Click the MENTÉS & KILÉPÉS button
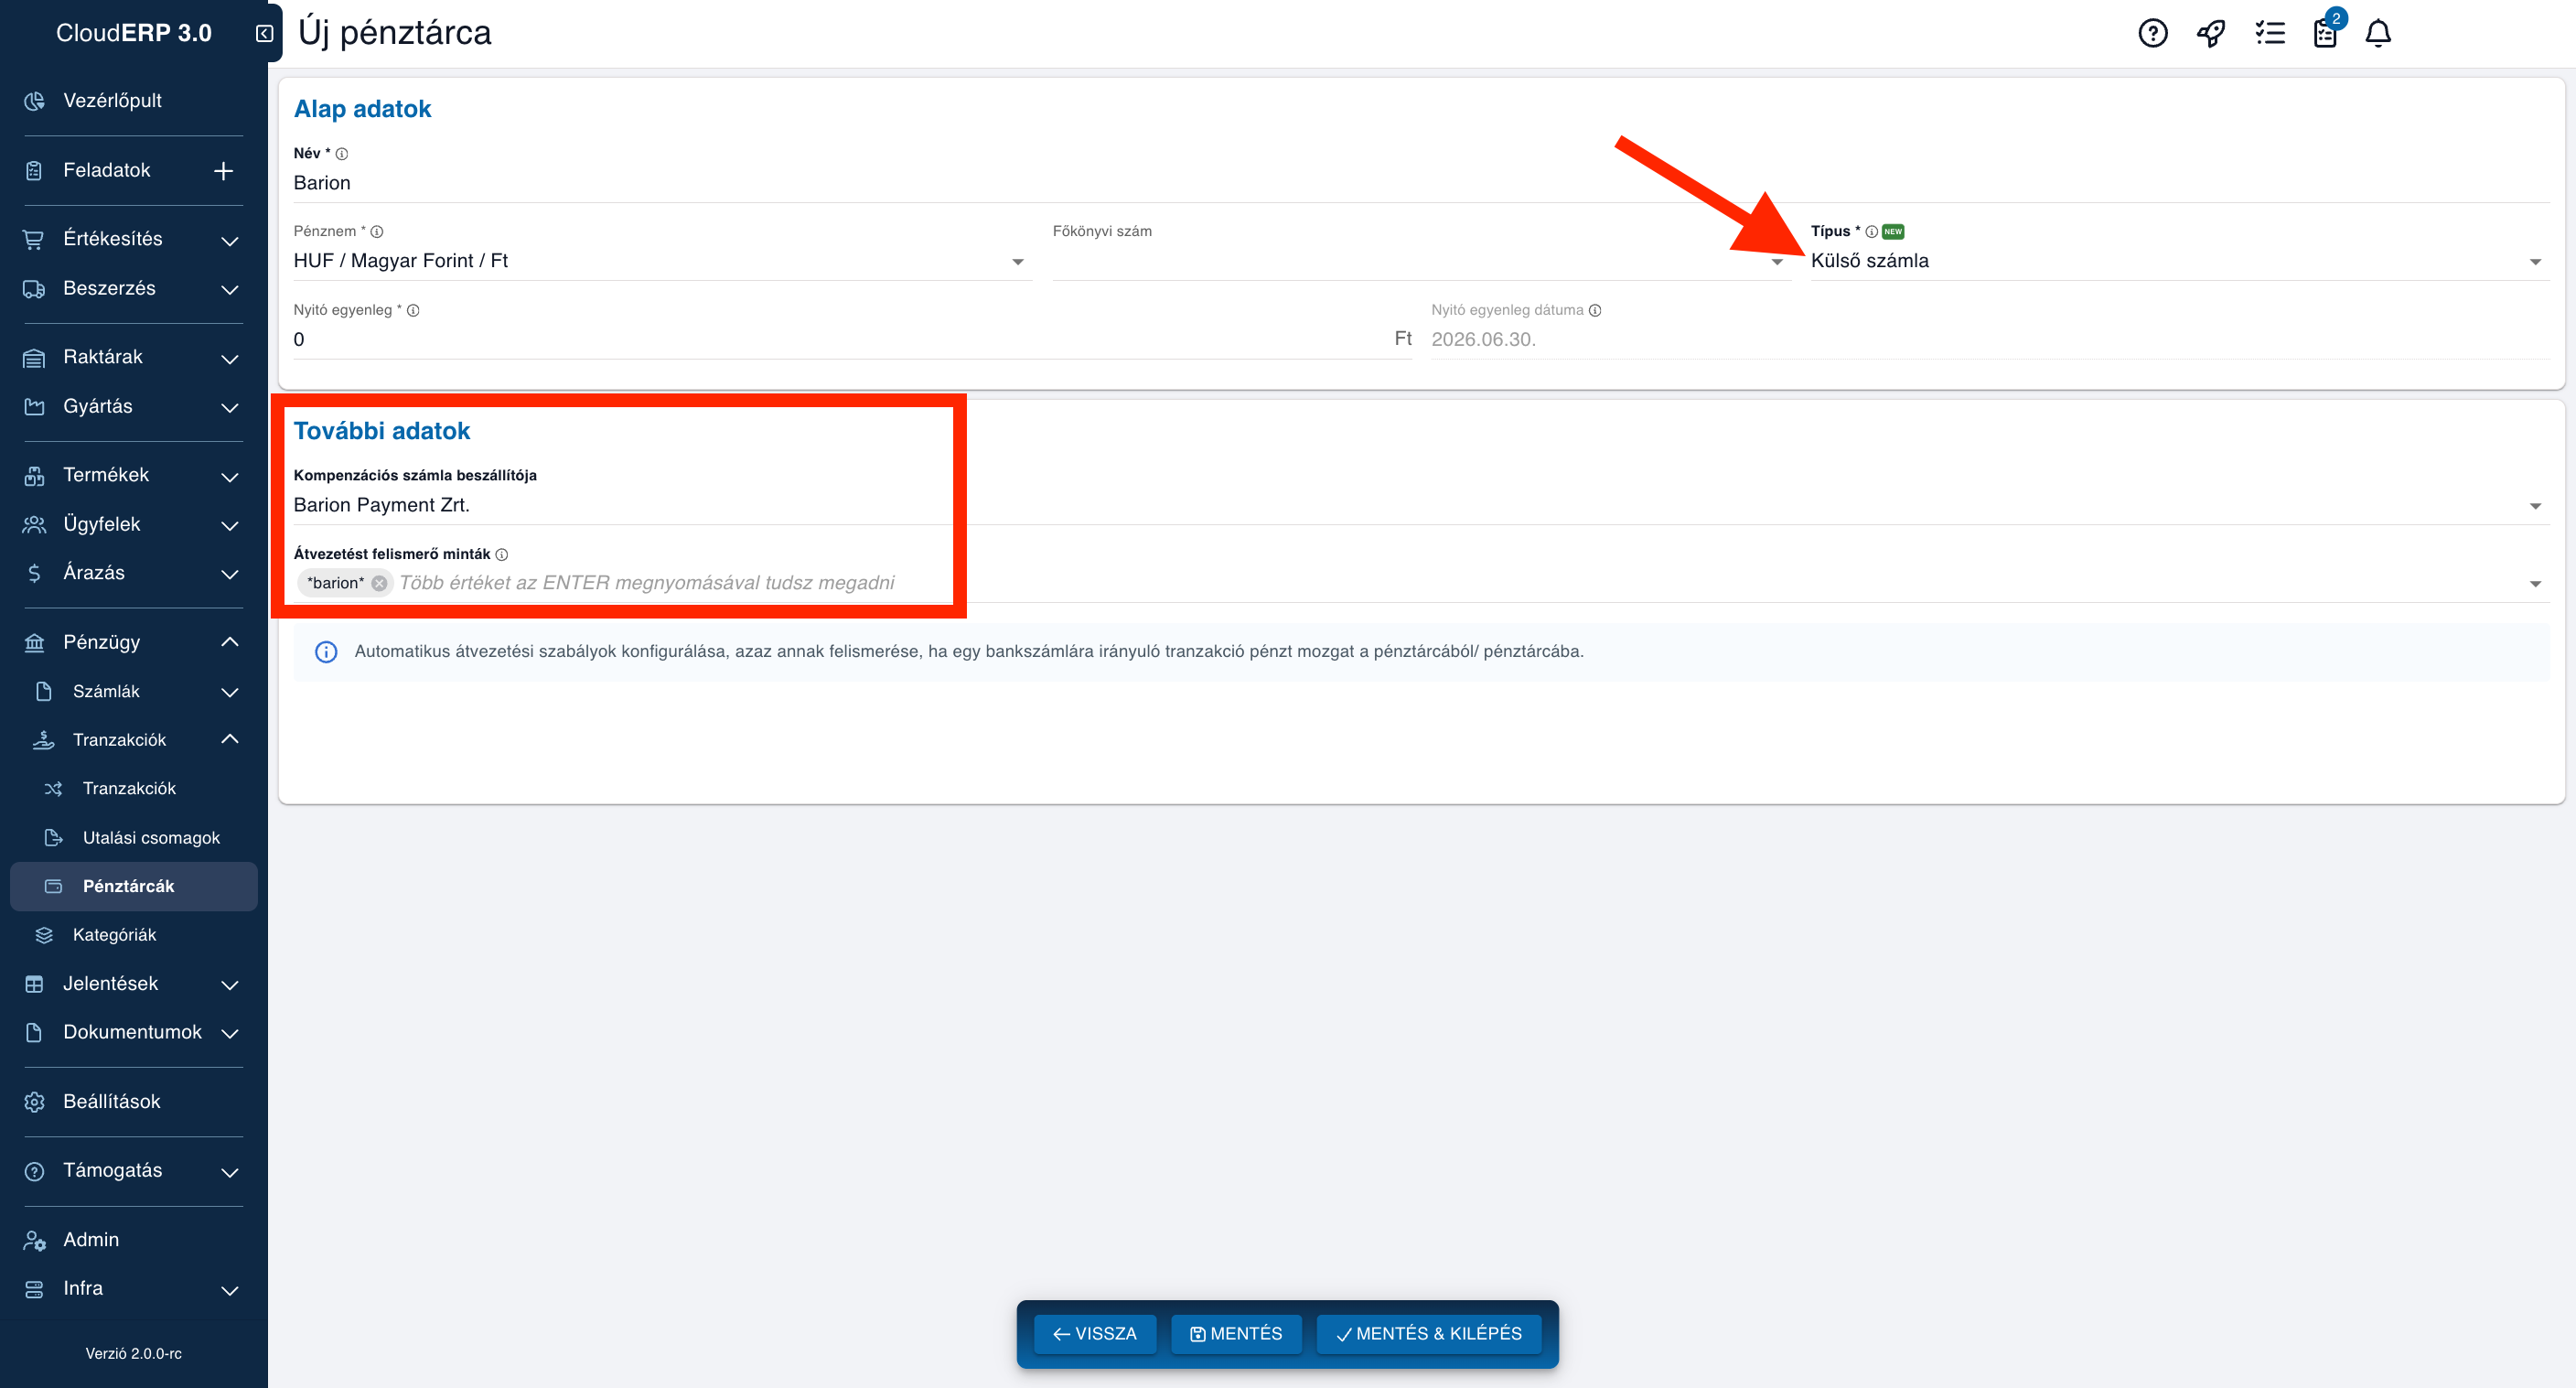 1428,1333
